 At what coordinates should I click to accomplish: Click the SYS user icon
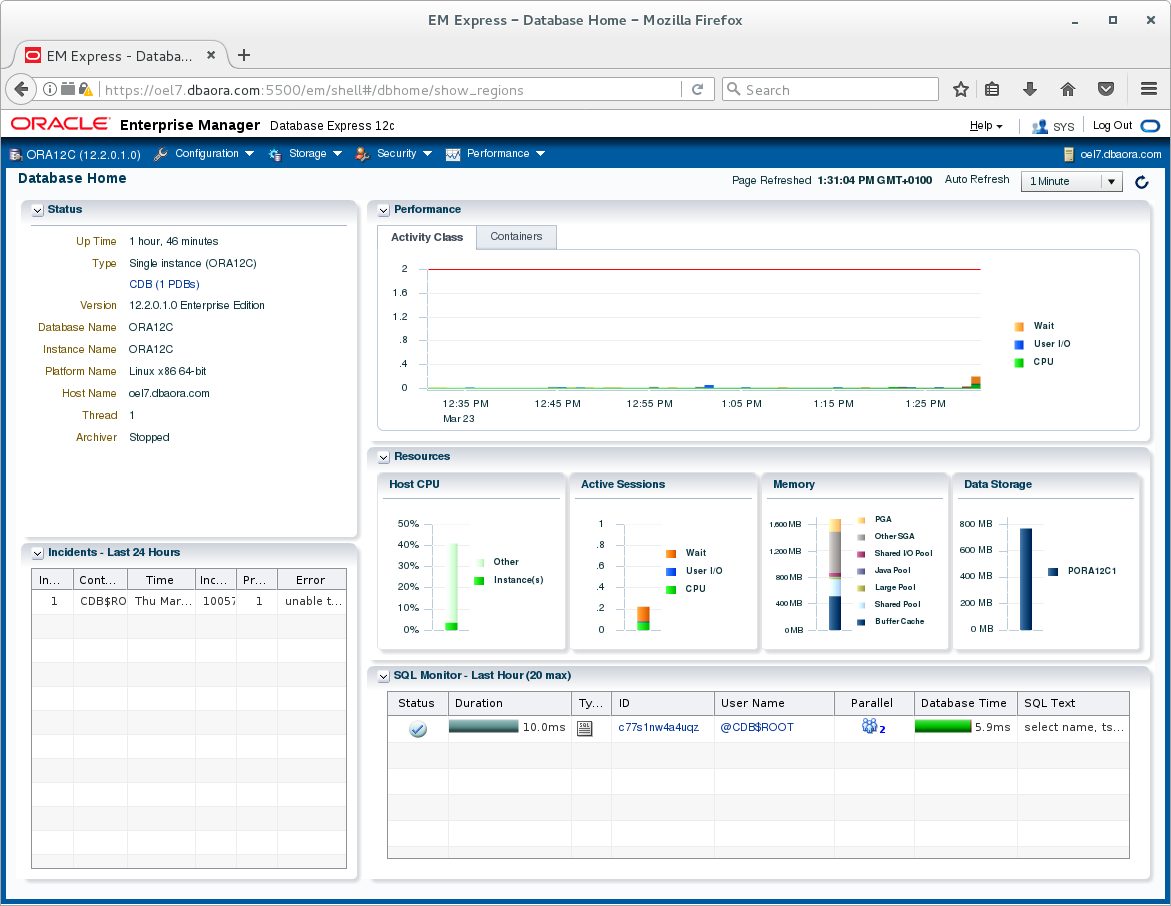1039,126
